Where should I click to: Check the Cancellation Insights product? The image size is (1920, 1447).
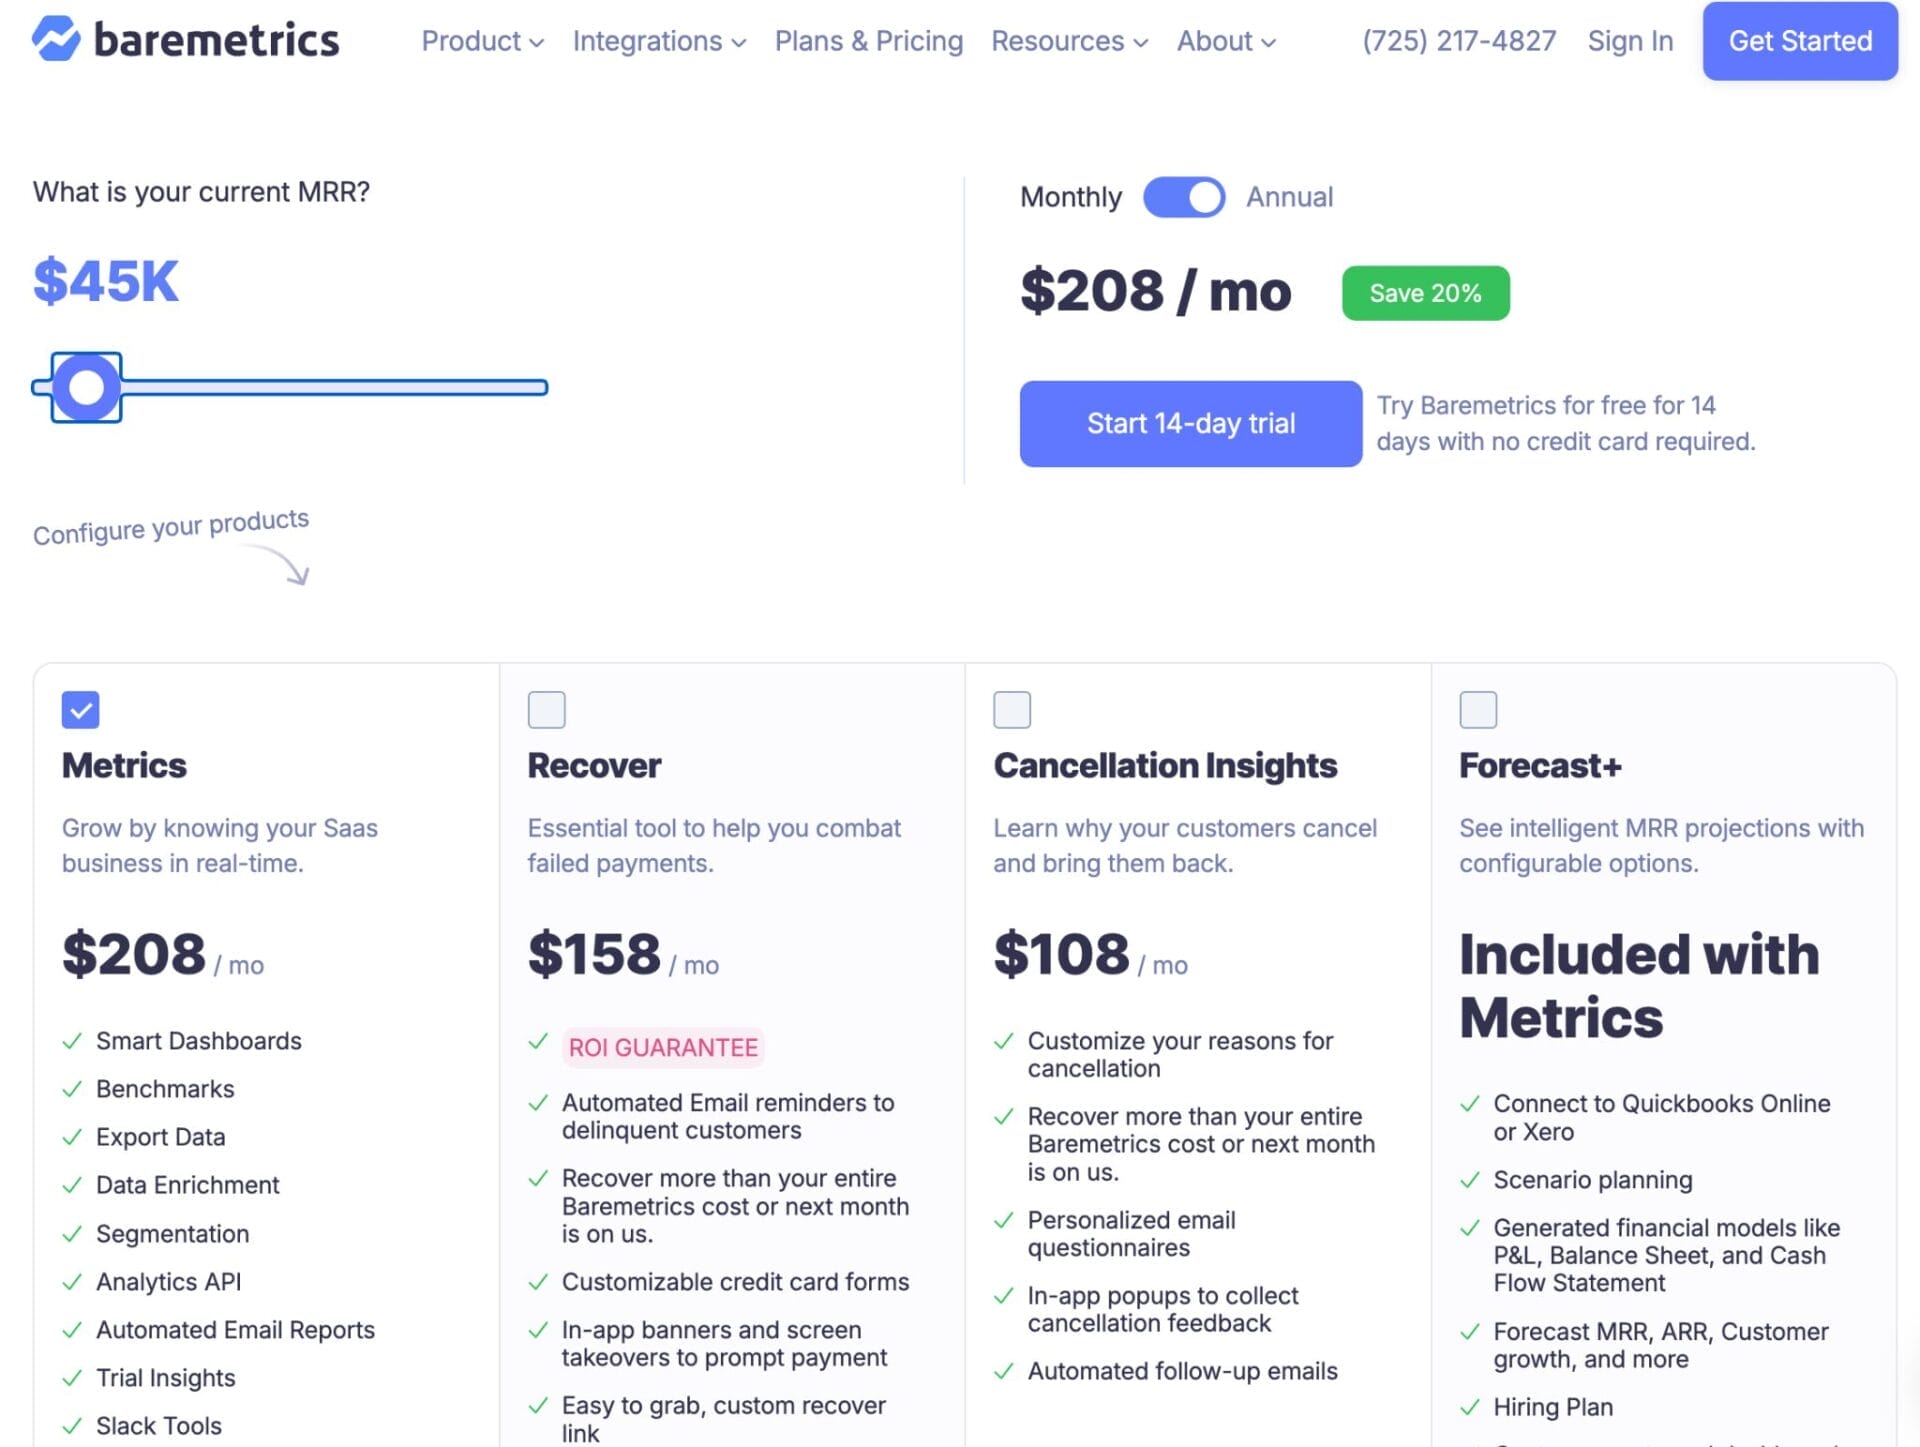(1012, 710)
